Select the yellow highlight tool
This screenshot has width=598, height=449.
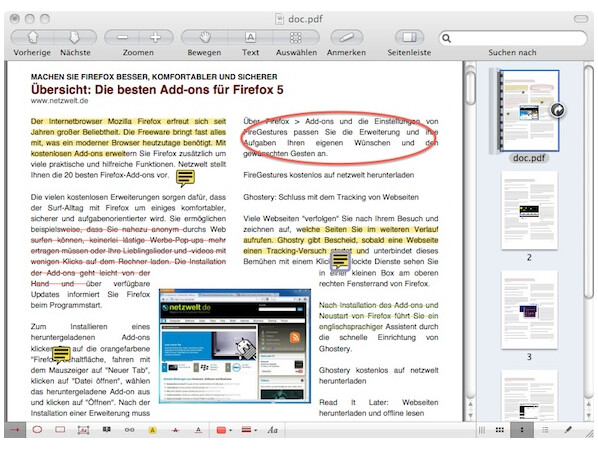[x=152, y=430]
